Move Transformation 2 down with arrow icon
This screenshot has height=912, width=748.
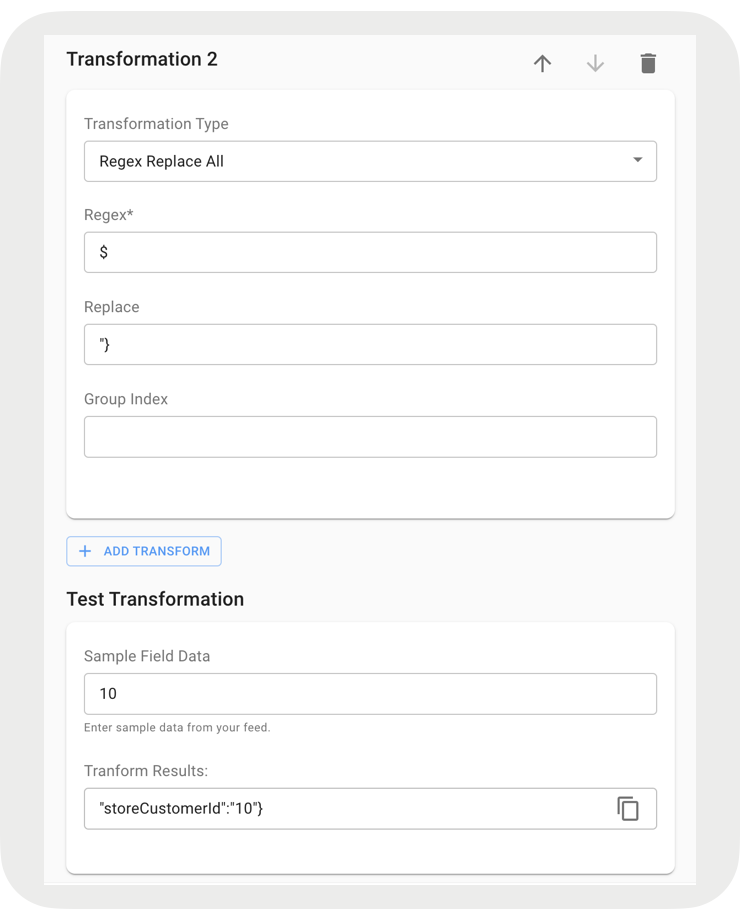point(595,63)
